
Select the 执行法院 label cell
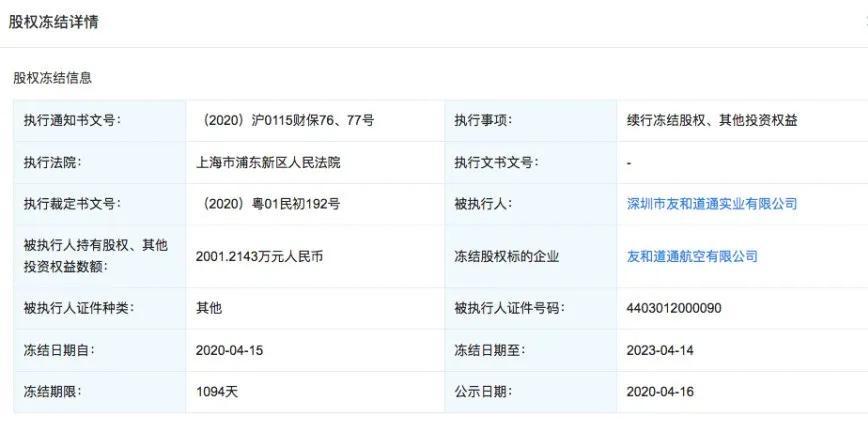100,162
